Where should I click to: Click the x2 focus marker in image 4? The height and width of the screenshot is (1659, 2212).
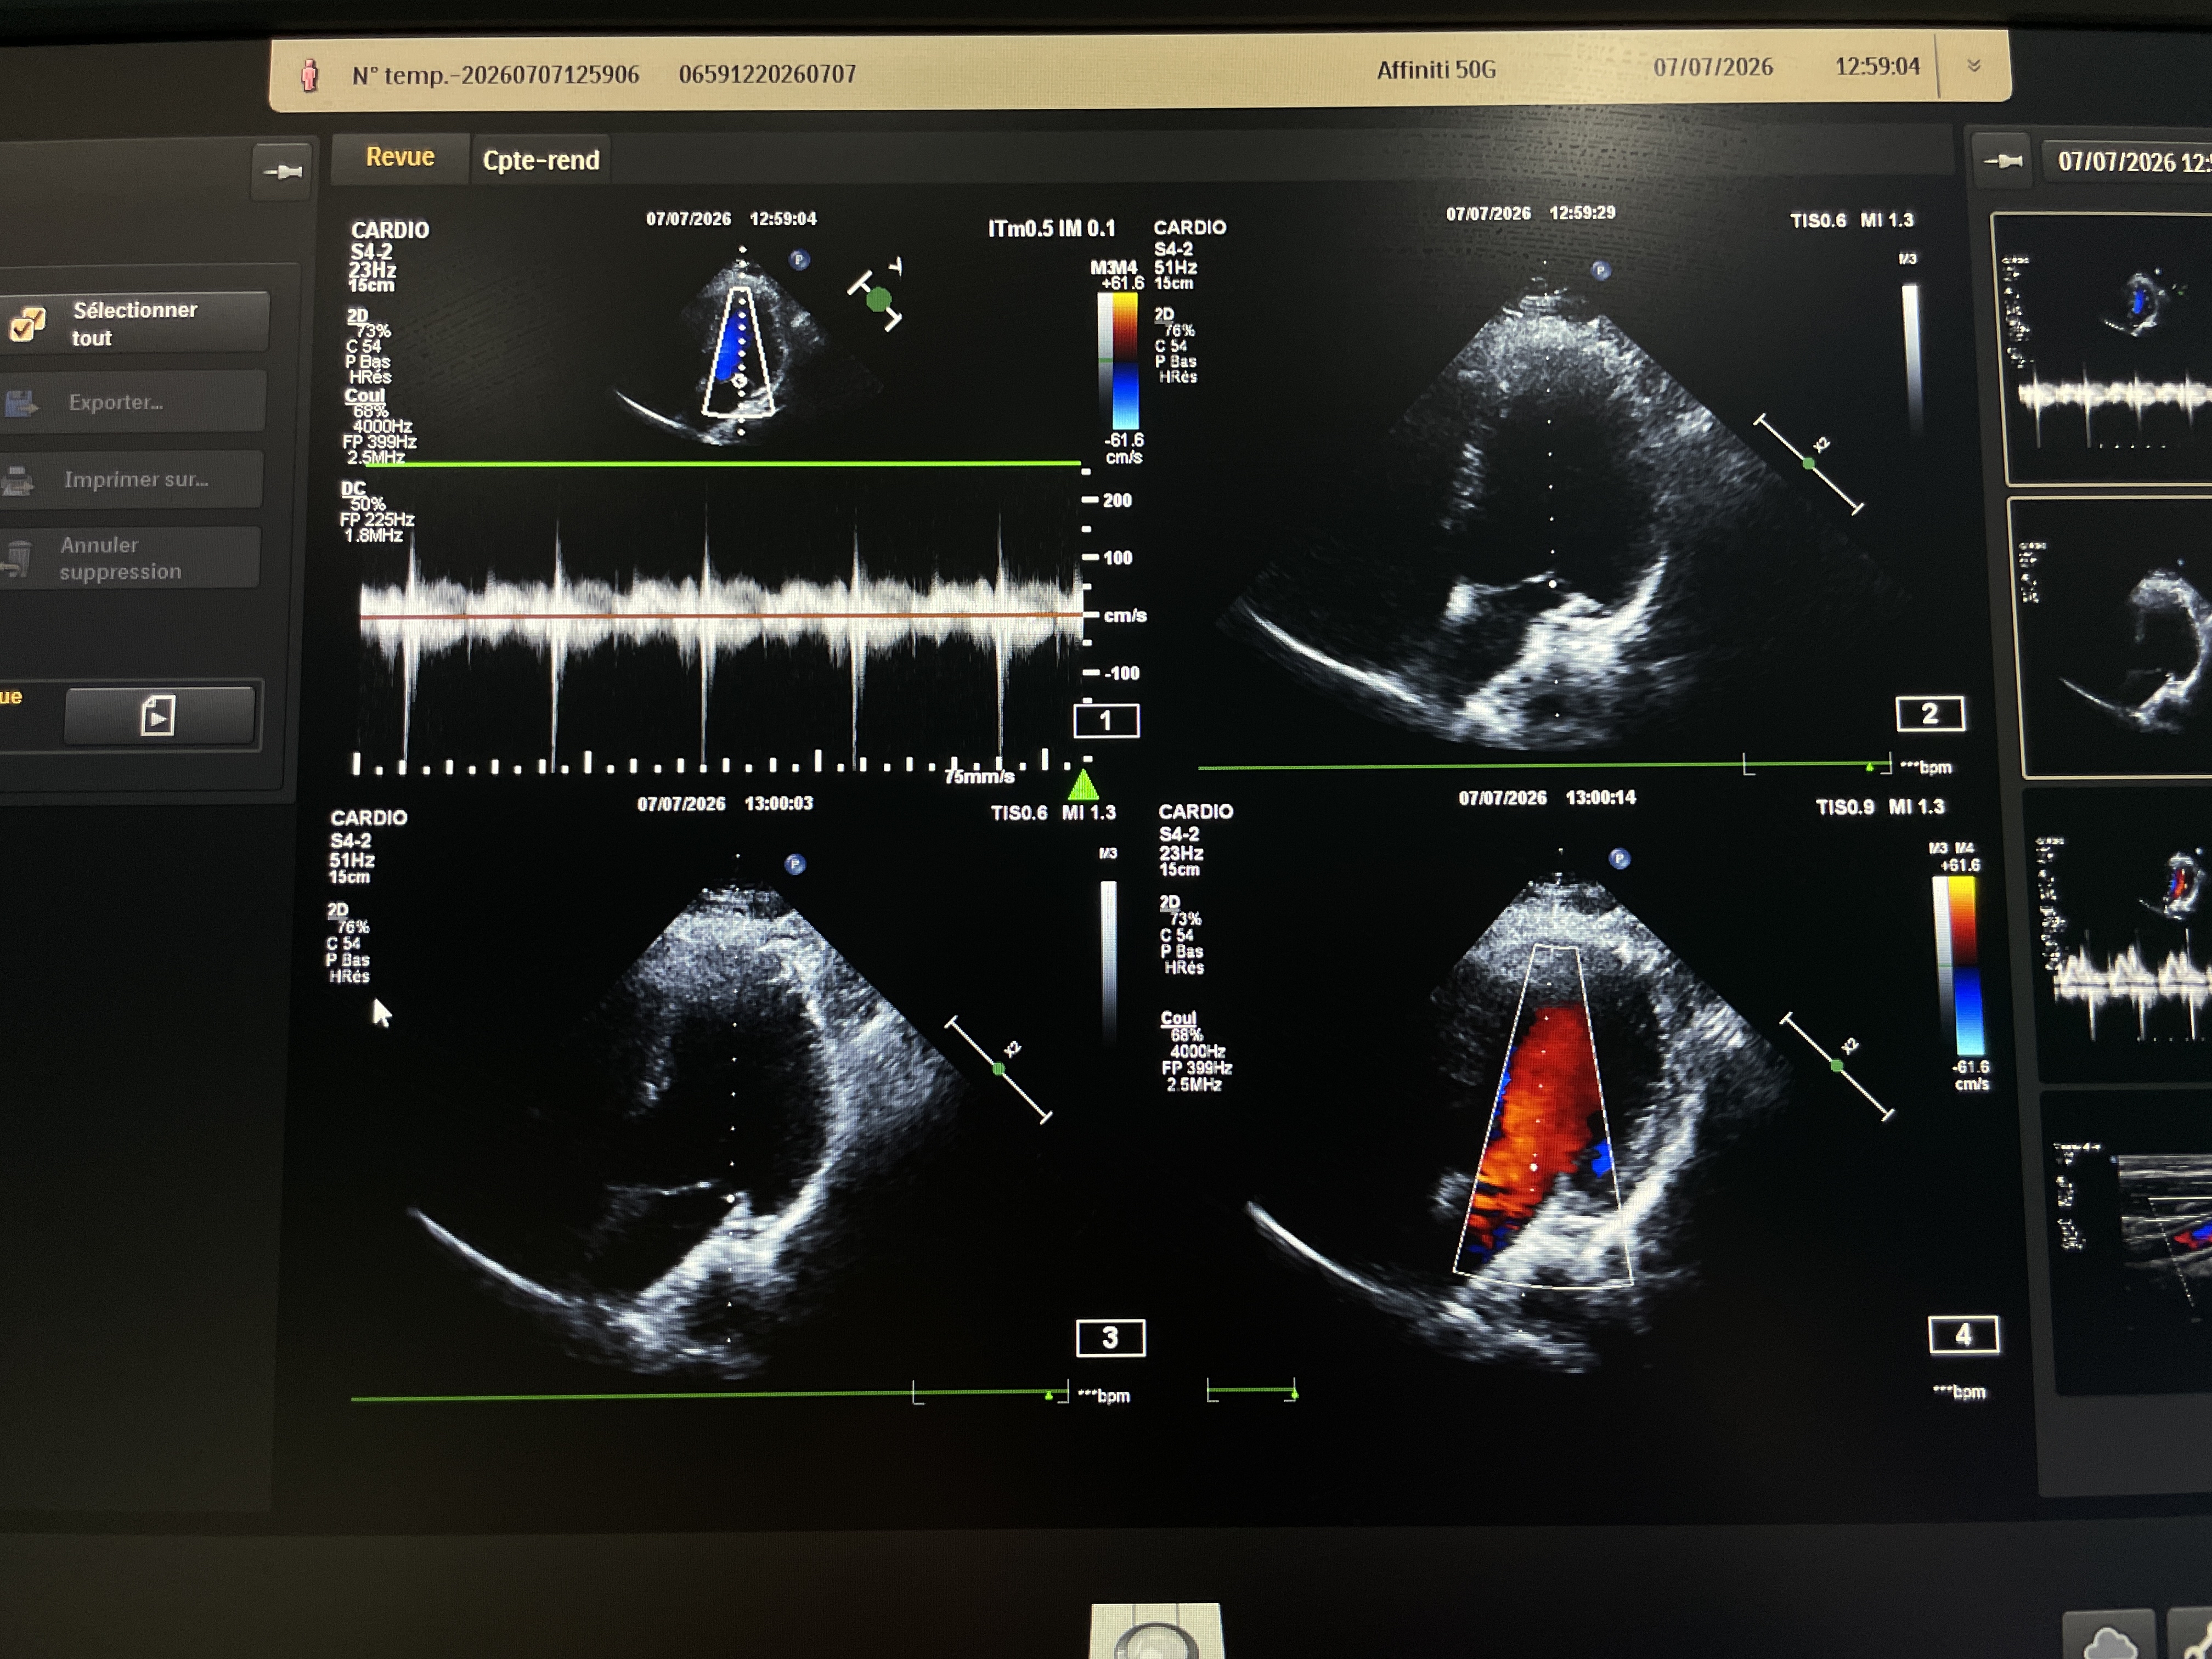(1837, 1066)
